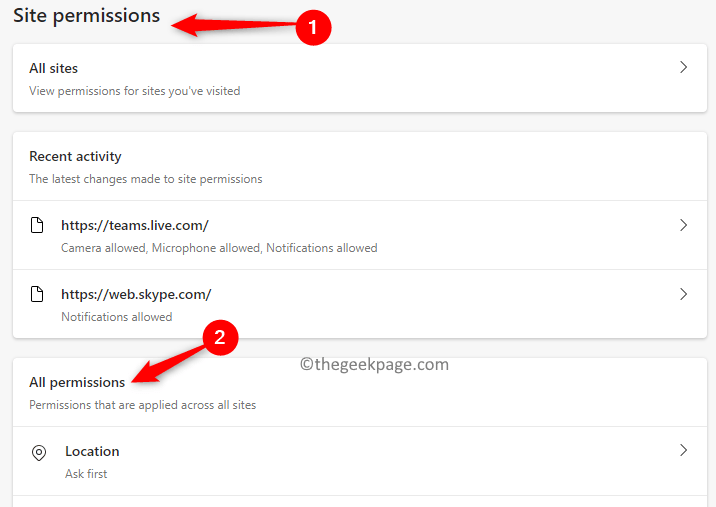Expand the Location permission chevron
Viewport: 716px width, 507px height.
pos(683,451)
